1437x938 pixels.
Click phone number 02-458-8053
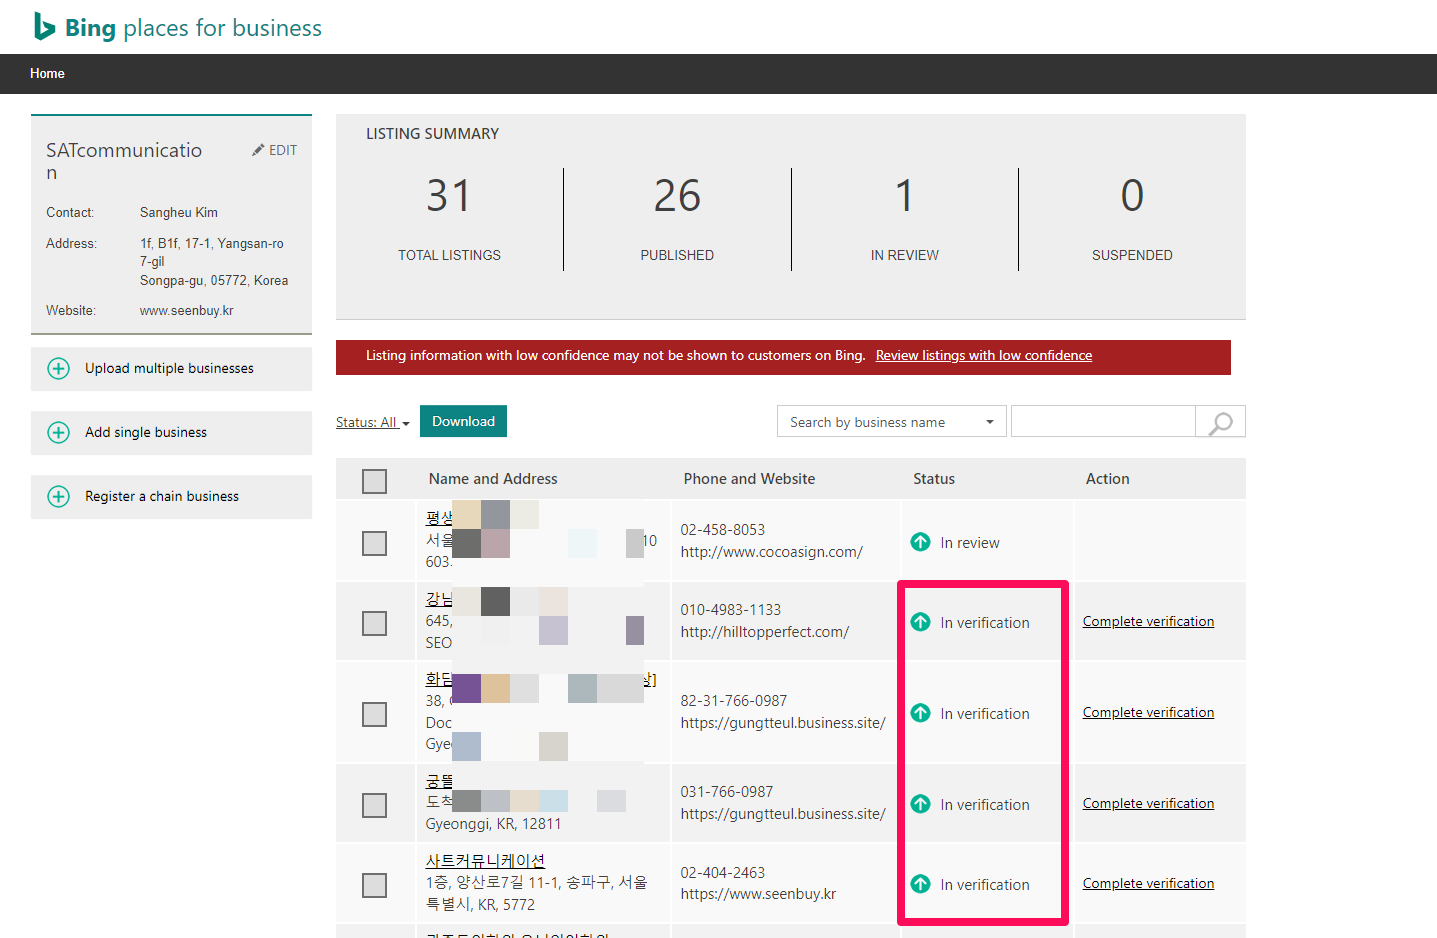(723, 530)
